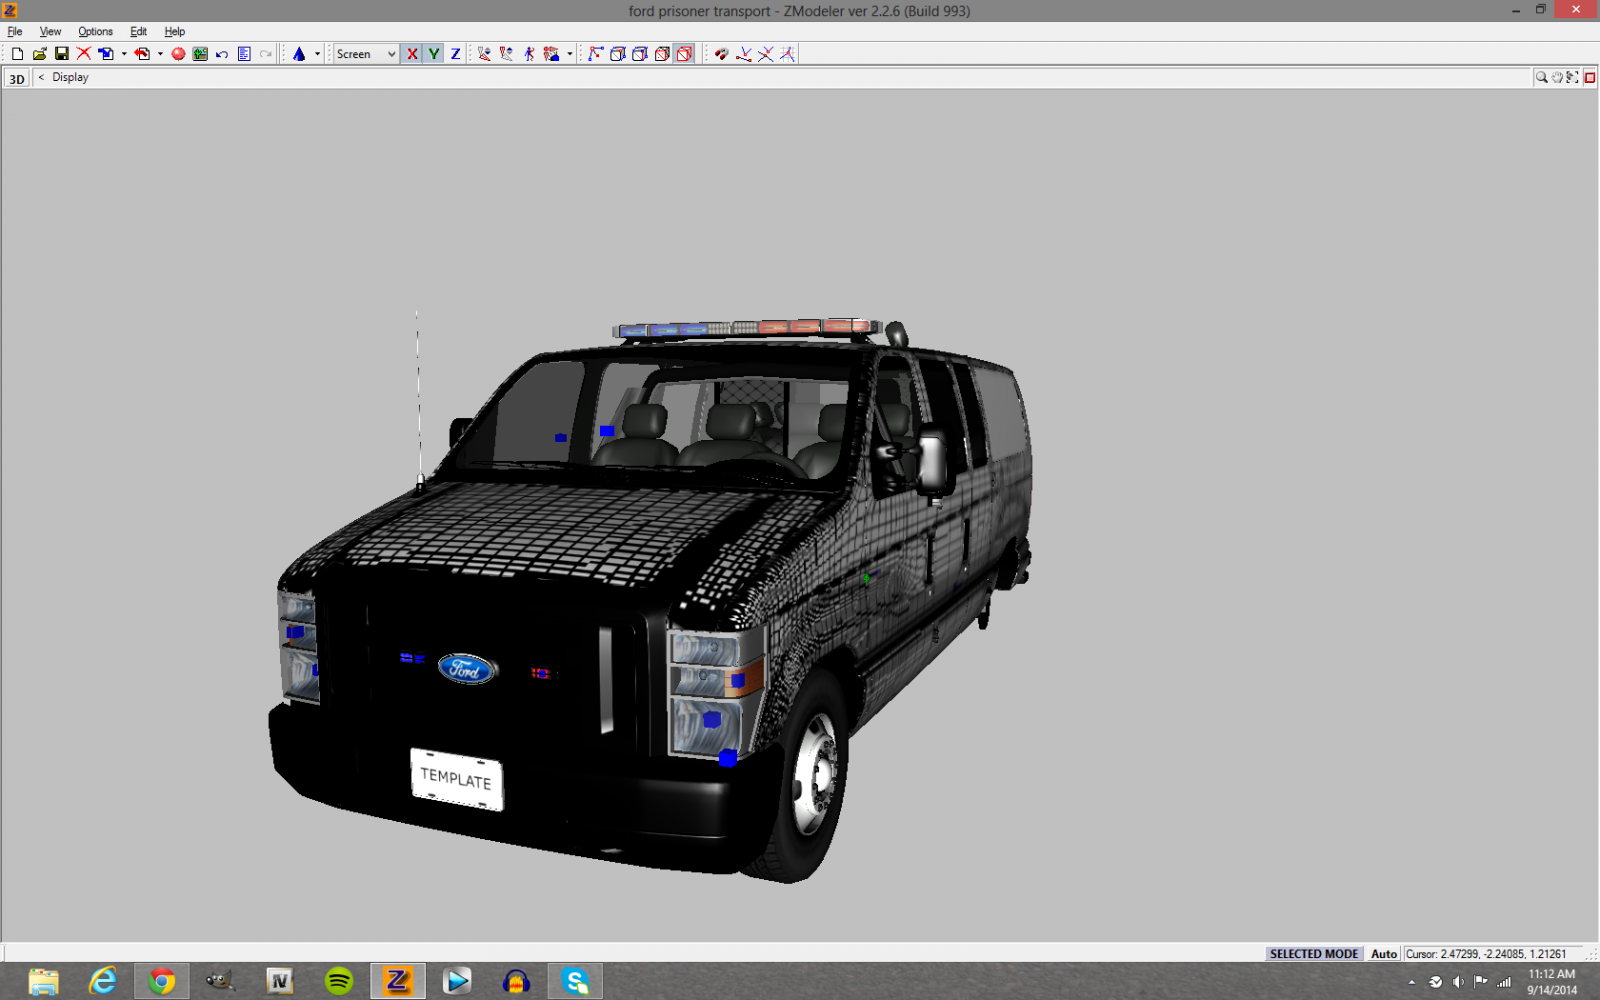Expand the dropdown arrow beside the blue cone
Image resolution: width=1600 pixels, height=1000 pixels.
click(x=317, y=54)
